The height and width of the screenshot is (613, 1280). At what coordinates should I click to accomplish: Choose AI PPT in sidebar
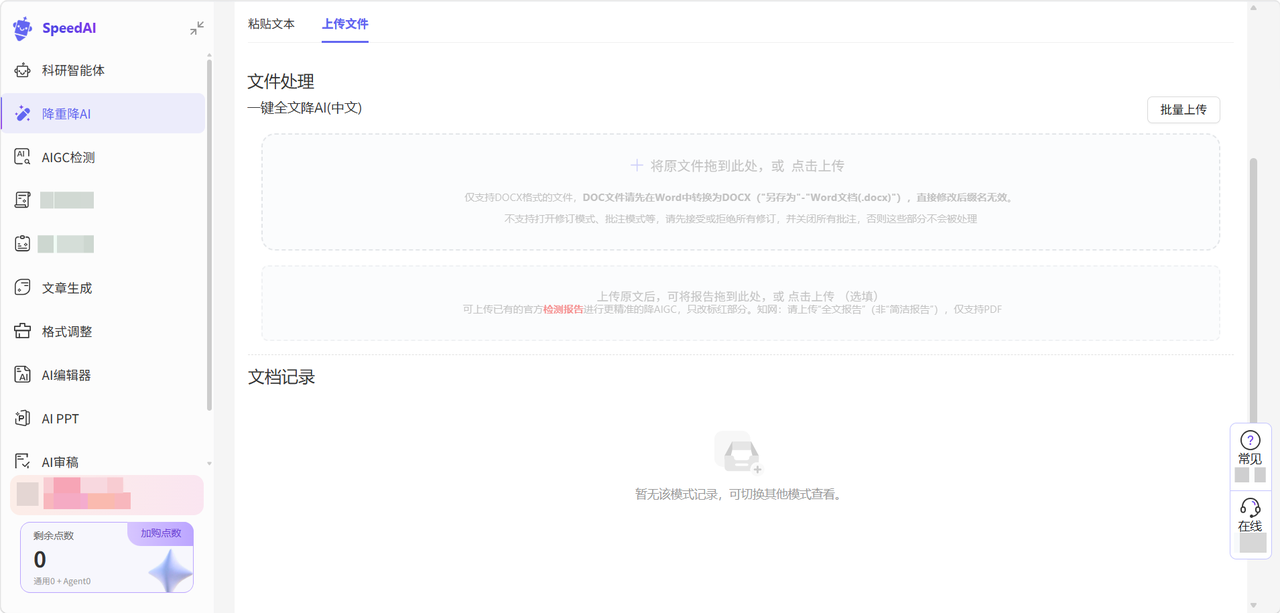104,418
